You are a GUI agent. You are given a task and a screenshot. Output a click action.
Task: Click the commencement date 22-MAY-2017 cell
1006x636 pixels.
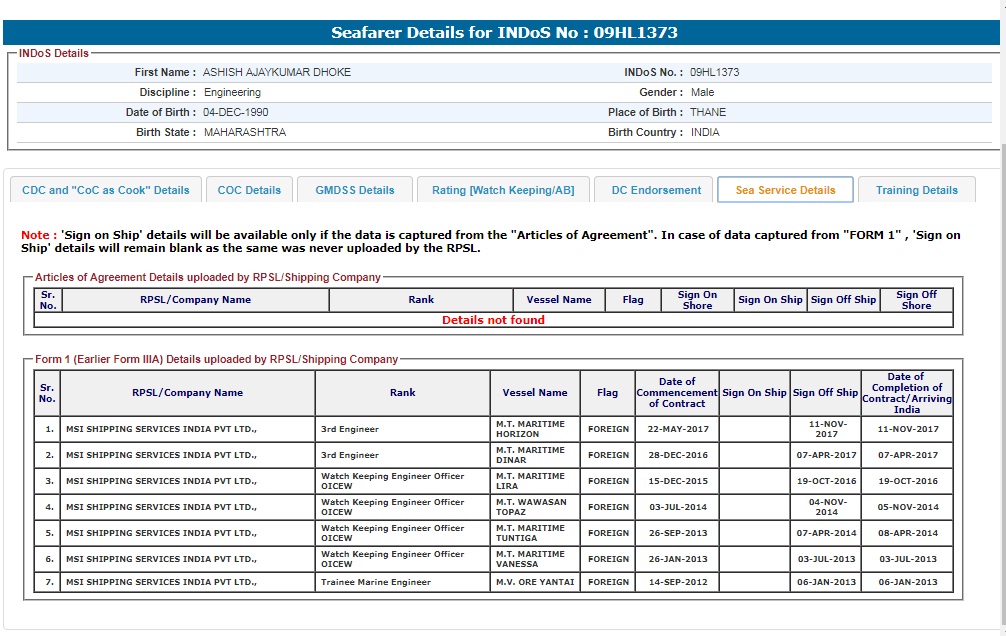coord(677,429)
